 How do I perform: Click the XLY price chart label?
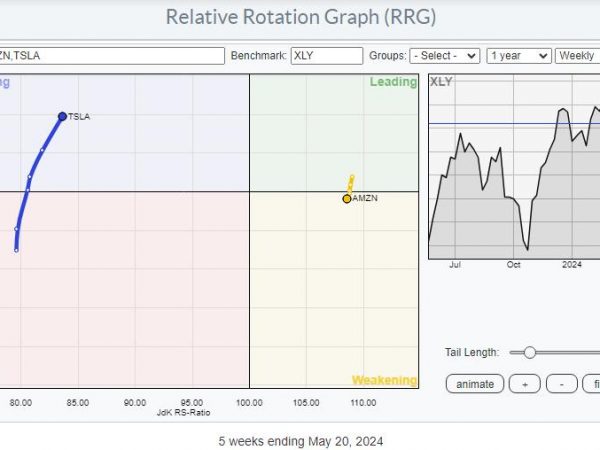441,82
